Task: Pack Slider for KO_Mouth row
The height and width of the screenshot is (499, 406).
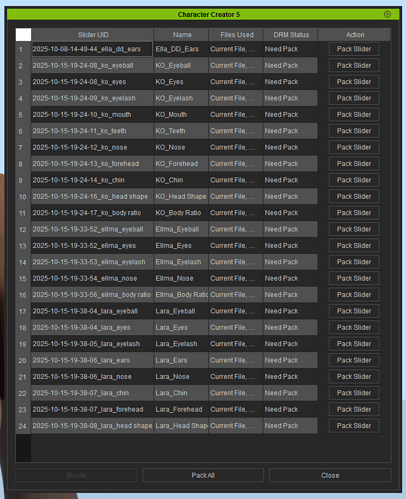Action: (354, 114)
